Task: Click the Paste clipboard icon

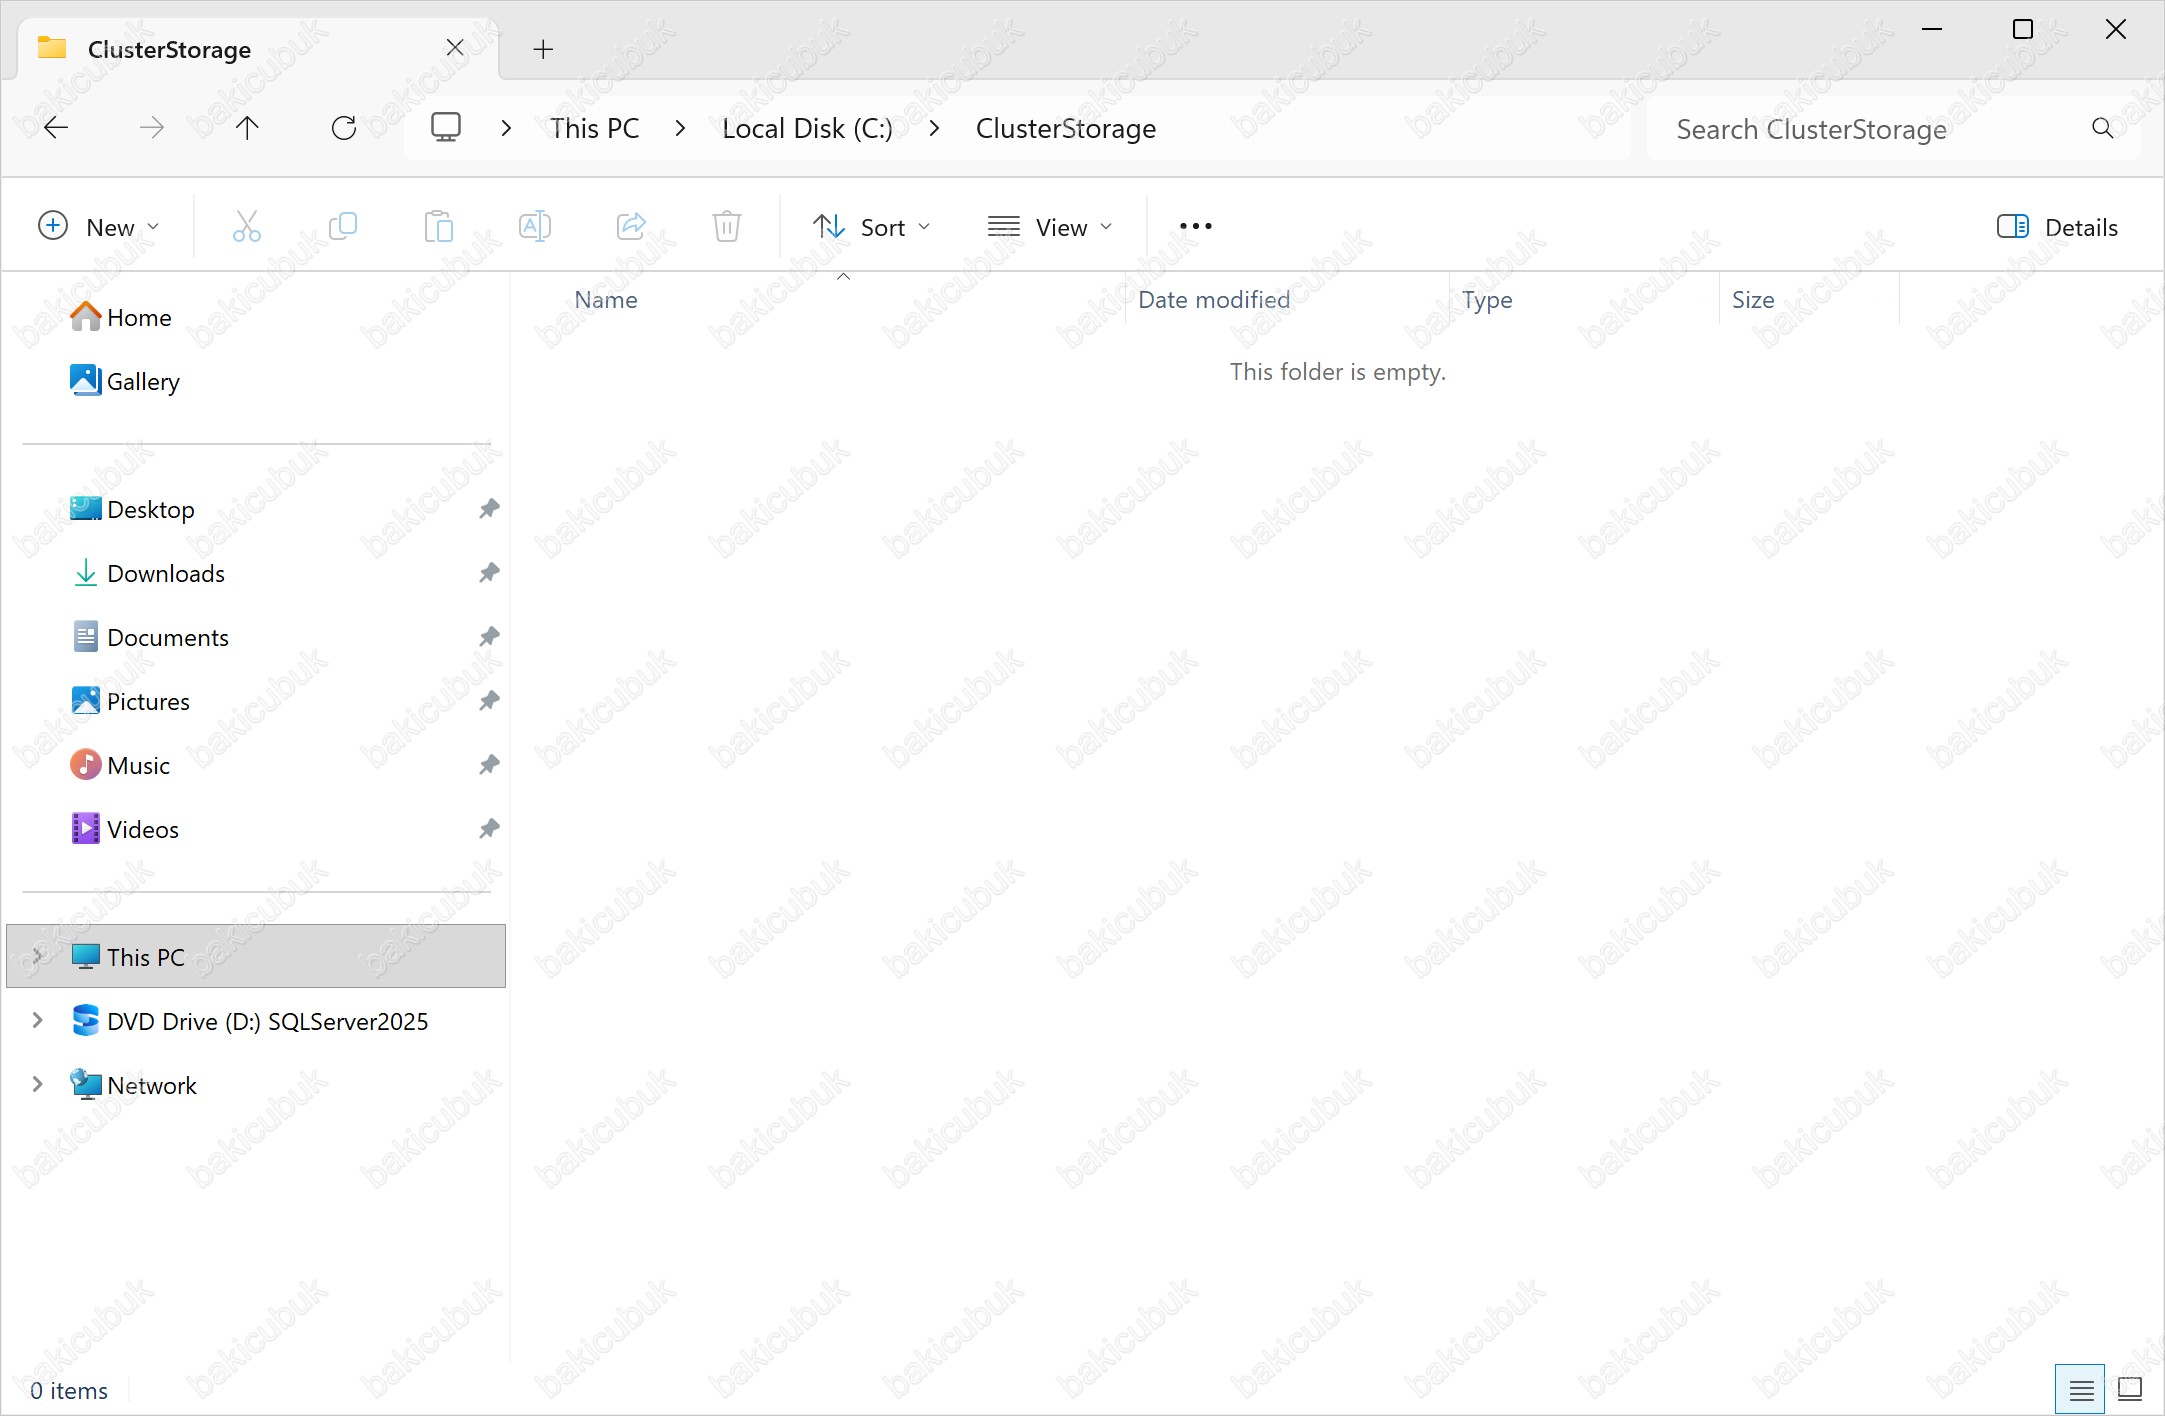Action: point(438,227)
